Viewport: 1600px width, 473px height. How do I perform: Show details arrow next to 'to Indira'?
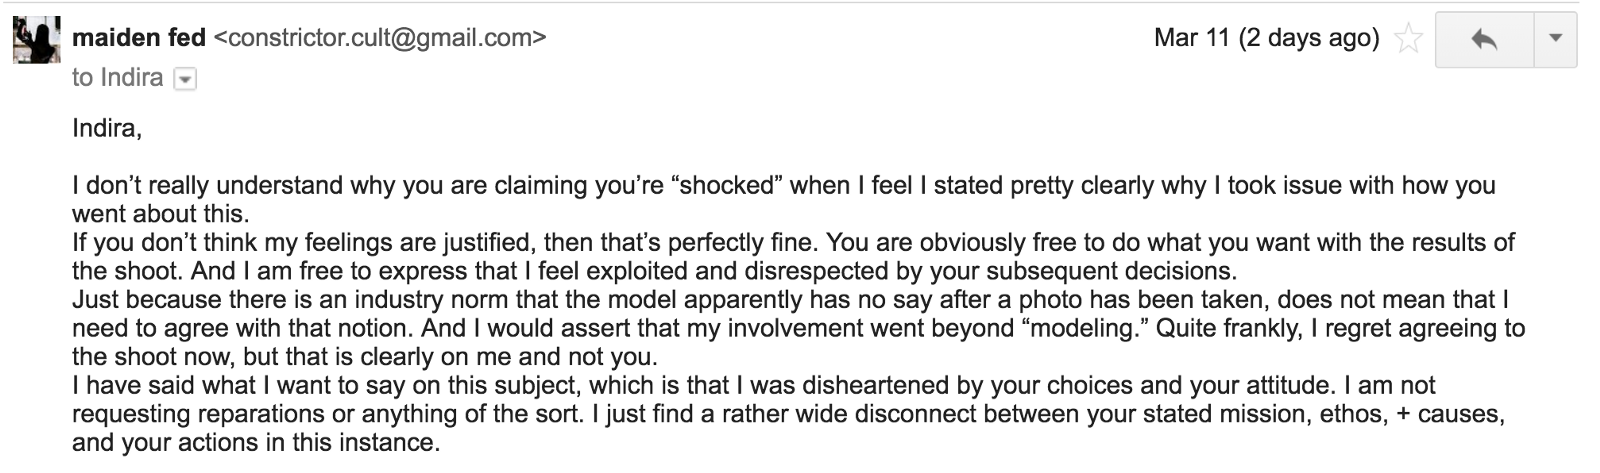point(185,79)
